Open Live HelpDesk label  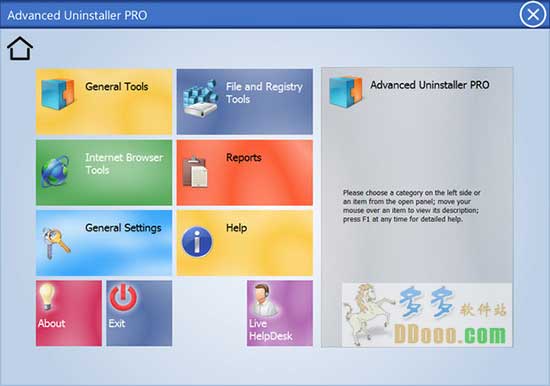(270, 330)
